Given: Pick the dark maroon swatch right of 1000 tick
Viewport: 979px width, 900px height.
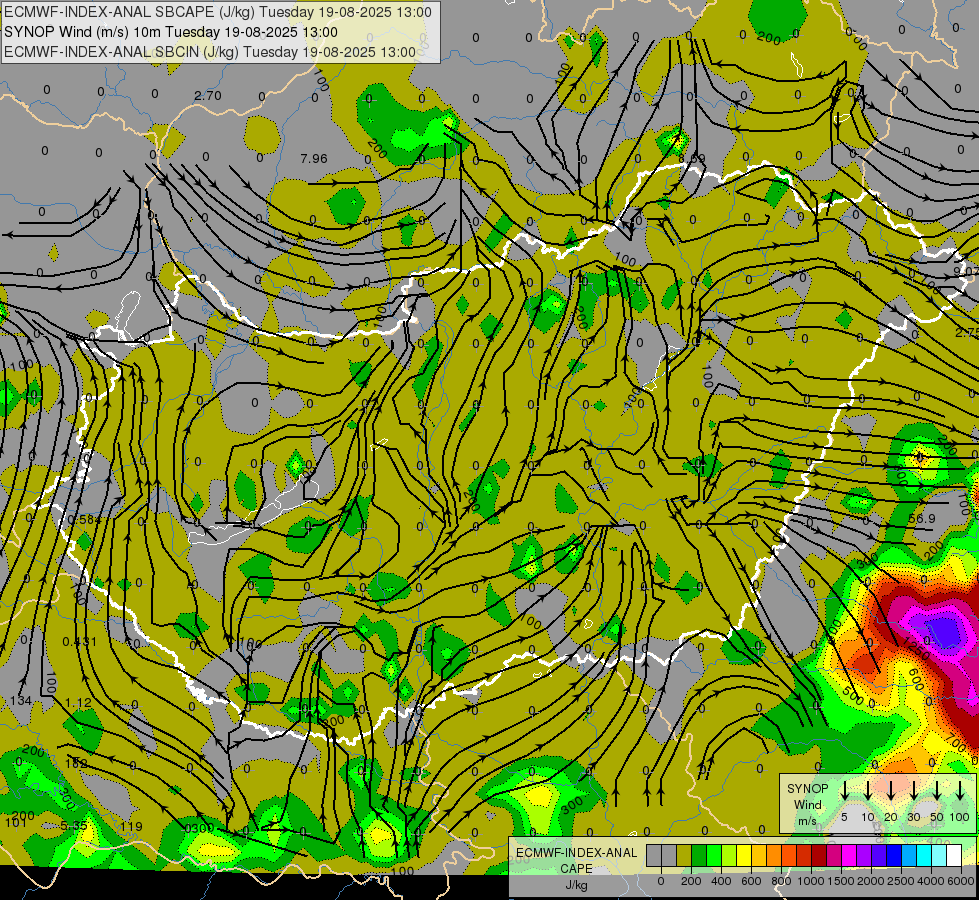Looking at the screenshot, I should (819, 855).
